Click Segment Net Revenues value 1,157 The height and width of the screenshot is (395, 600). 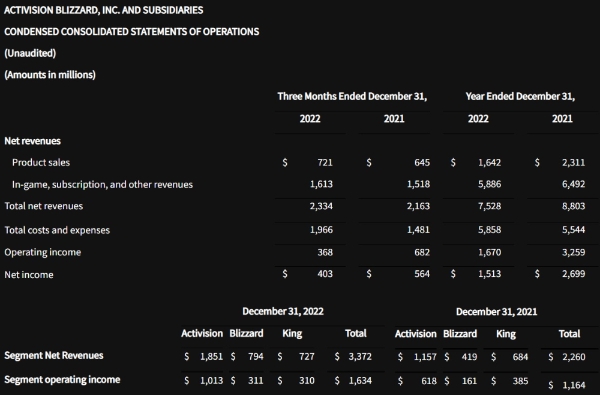point(425,357)
